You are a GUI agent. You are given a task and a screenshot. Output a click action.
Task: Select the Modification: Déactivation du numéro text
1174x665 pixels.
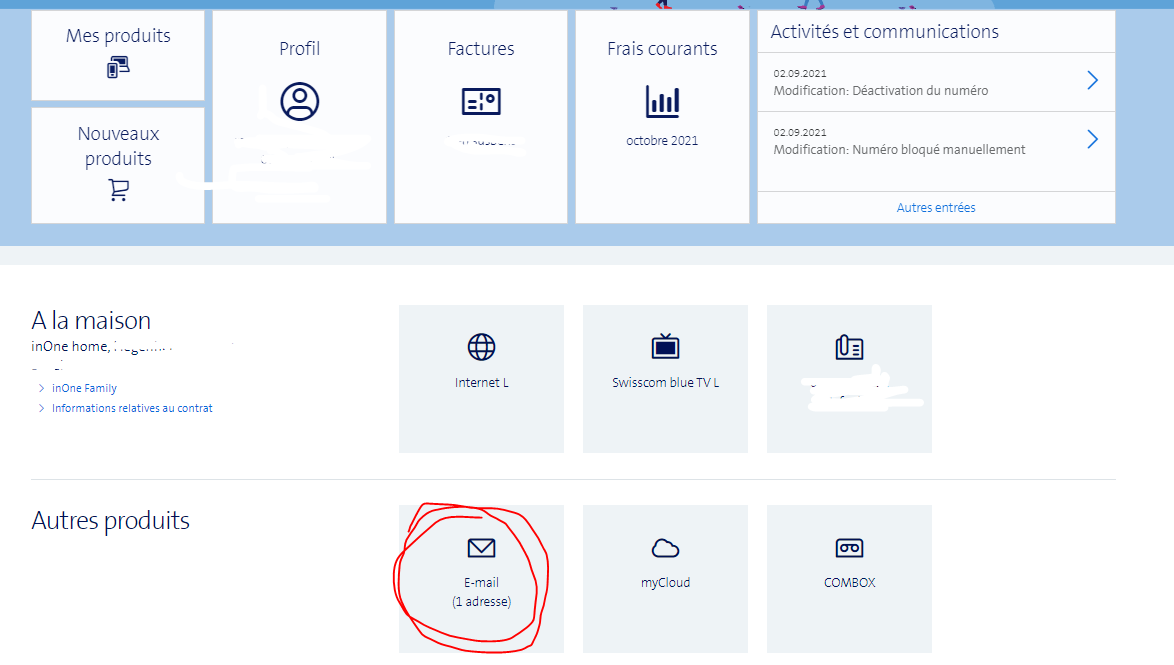[880, 91]
